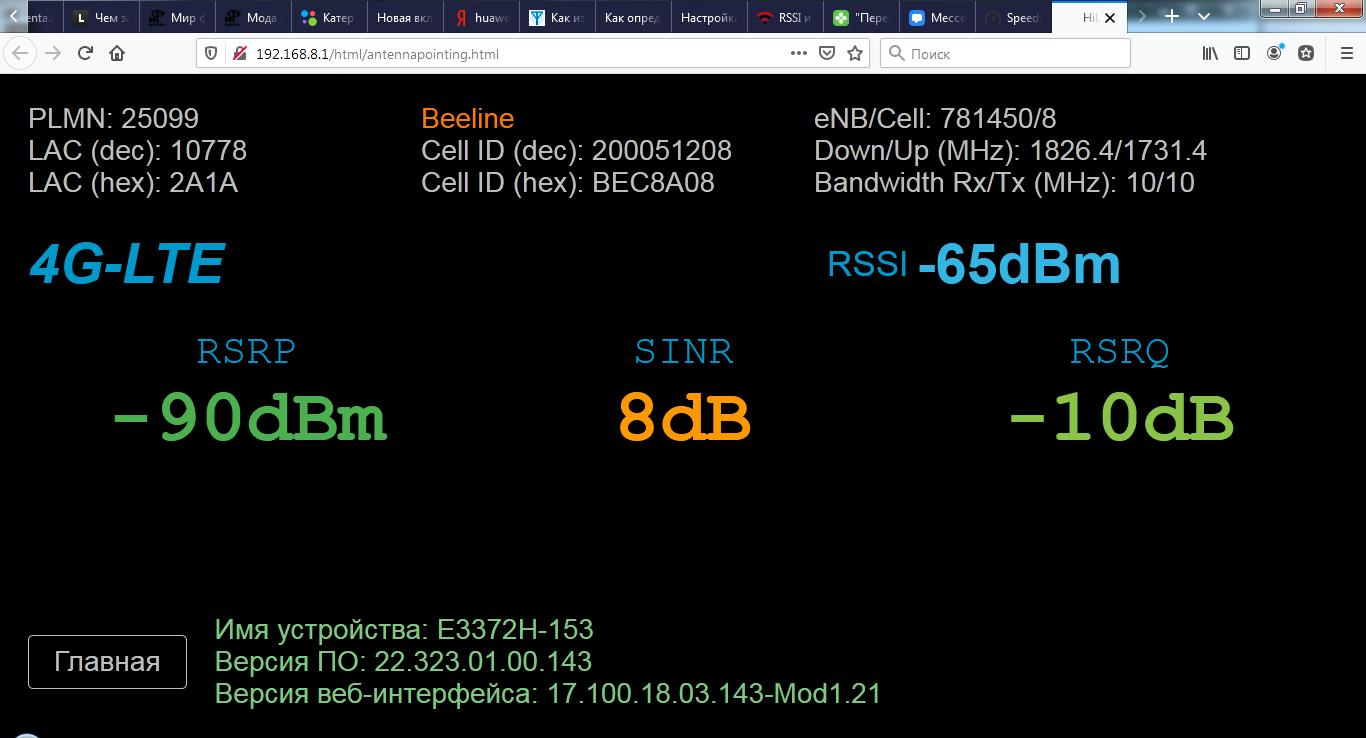The height and width of the screenshot is (738, 1366).
Task: Click the insecure connection lock icon
Action: (x=240, y=54)
